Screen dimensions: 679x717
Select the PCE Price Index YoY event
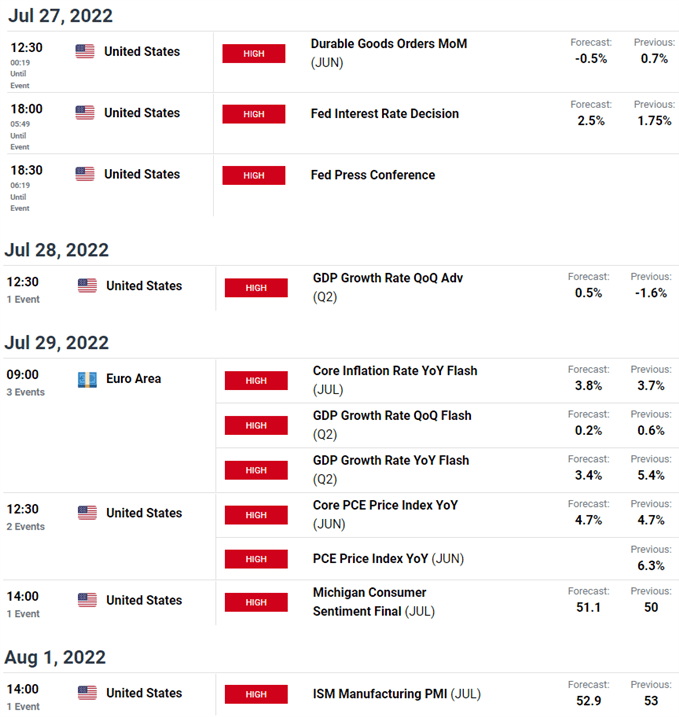[x=387, y=558]
